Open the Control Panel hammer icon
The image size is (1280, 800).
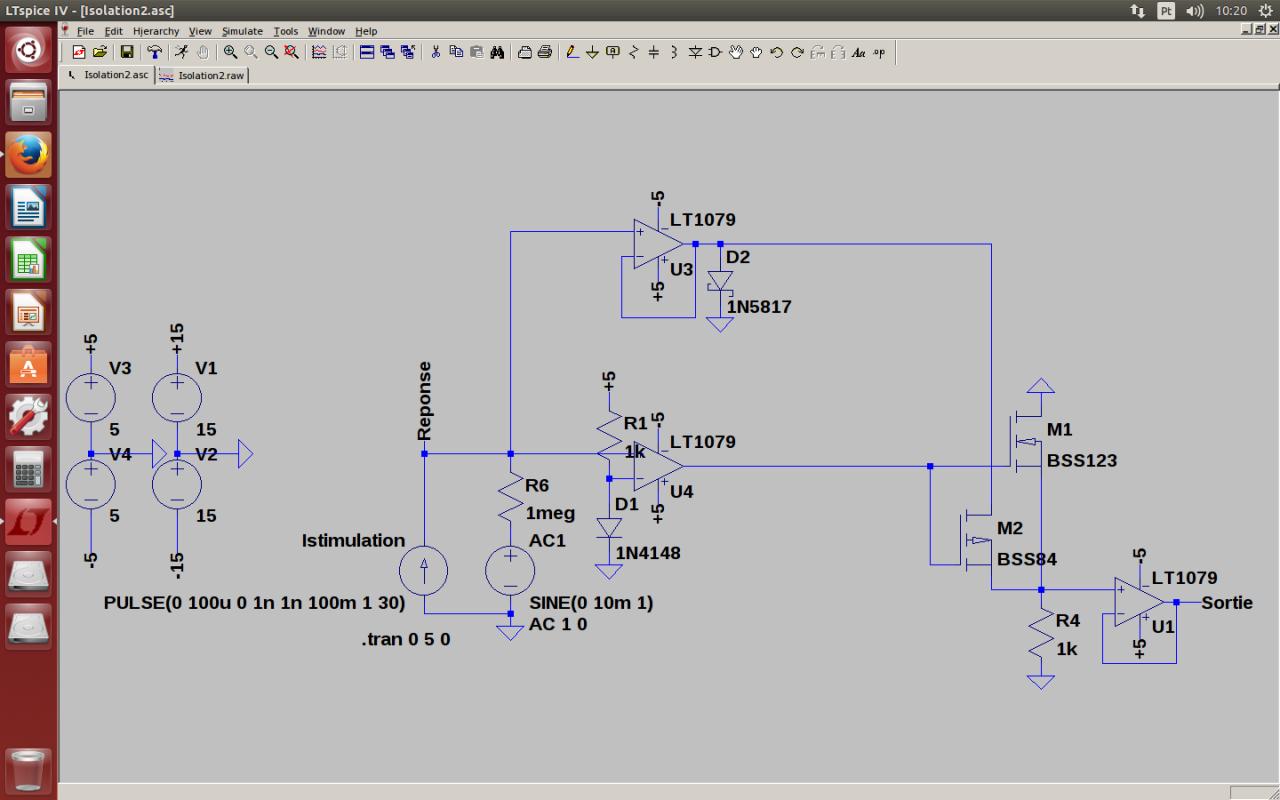[154, 52]
